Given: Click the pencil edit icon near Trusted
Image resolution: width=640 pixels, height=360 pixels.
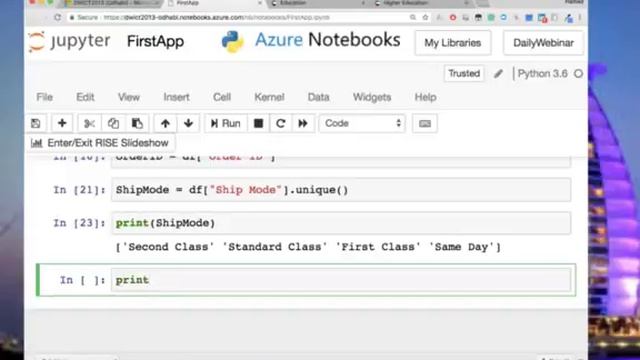Looking at the screenshot, I should point(498,74).
